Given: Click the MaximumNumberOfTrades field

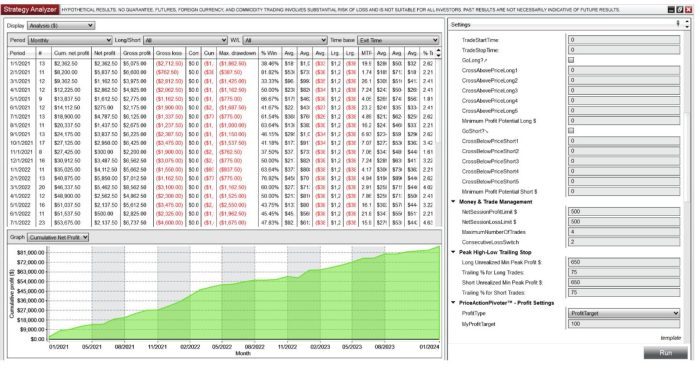Looking at the screenshot, I should tap(624, 232).
